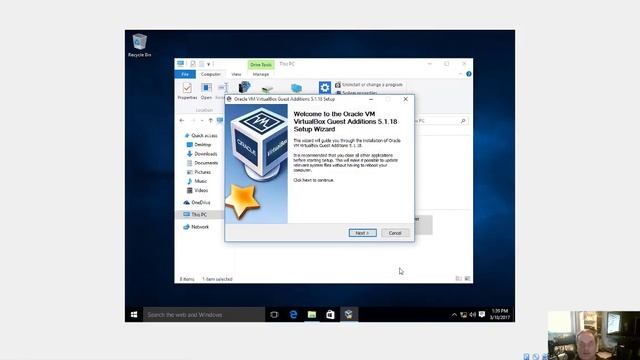Screen dimensions: 640x360
Task: Click the Search the web and Windows box
Action: pyautogui.click(x=204, y=314)
